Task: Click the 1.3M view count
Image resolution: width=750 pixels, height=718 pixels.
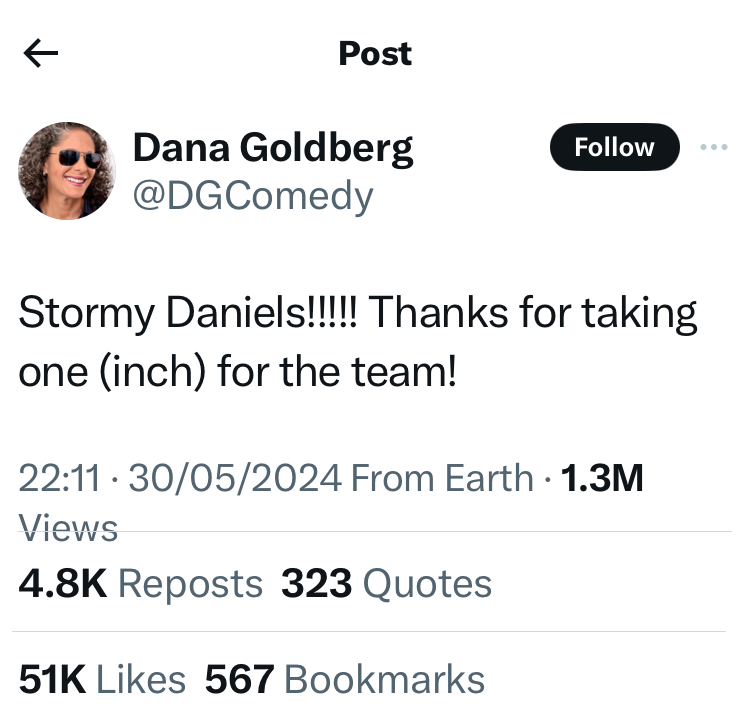Action: 602,479
